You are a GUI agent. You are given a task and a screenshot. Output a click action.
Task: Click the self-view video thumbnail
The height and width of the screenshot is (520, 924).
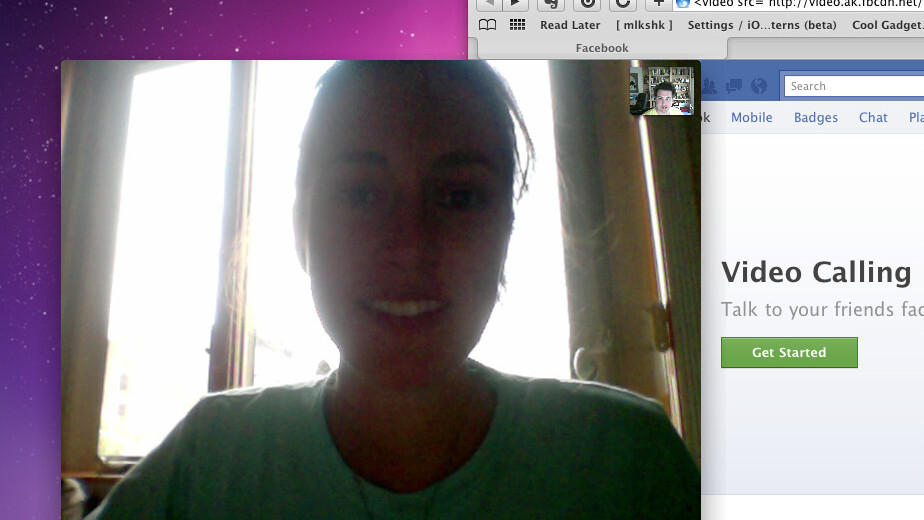(x=662, y=90)
